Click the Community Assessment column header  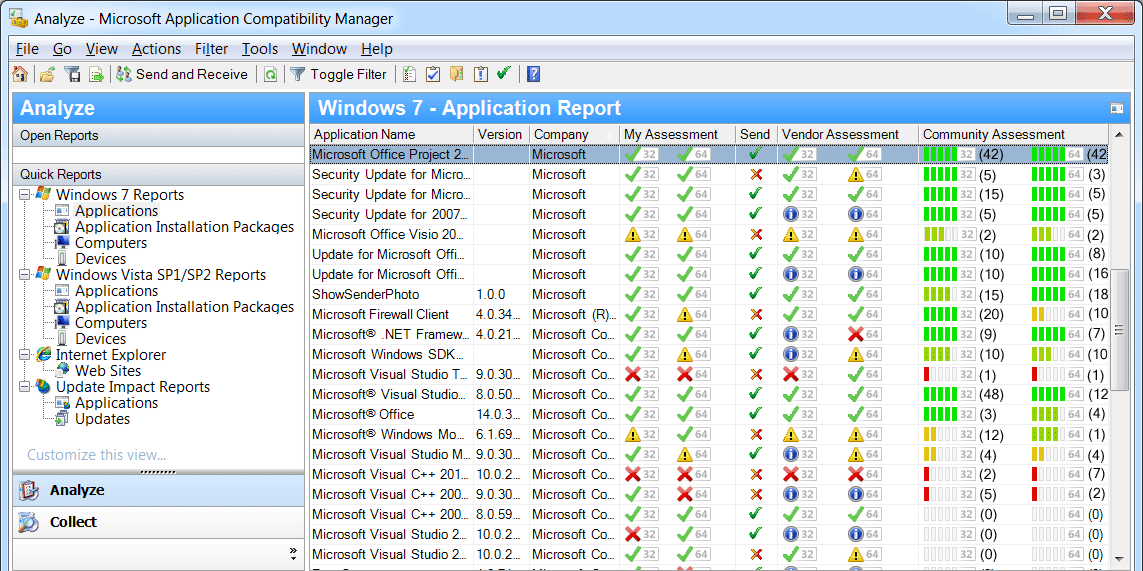click(x=1013, y=135)
